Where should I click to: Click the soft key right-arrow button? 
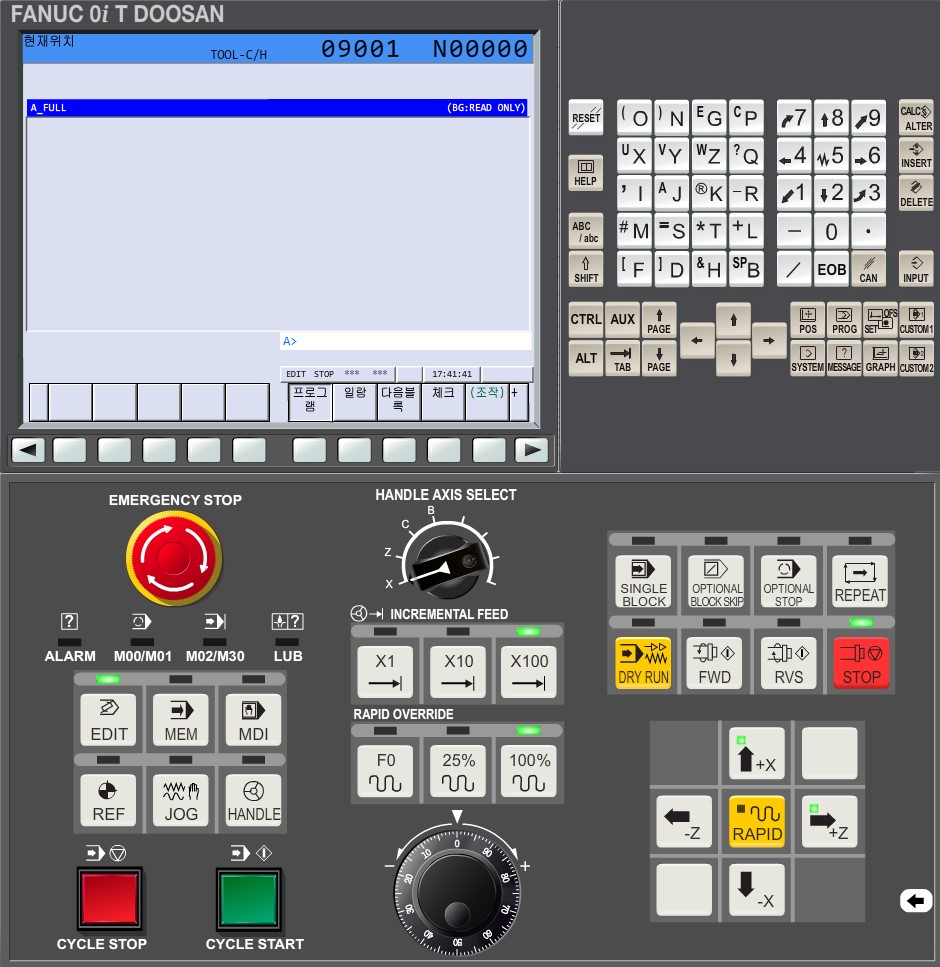[x=532, y=450]
